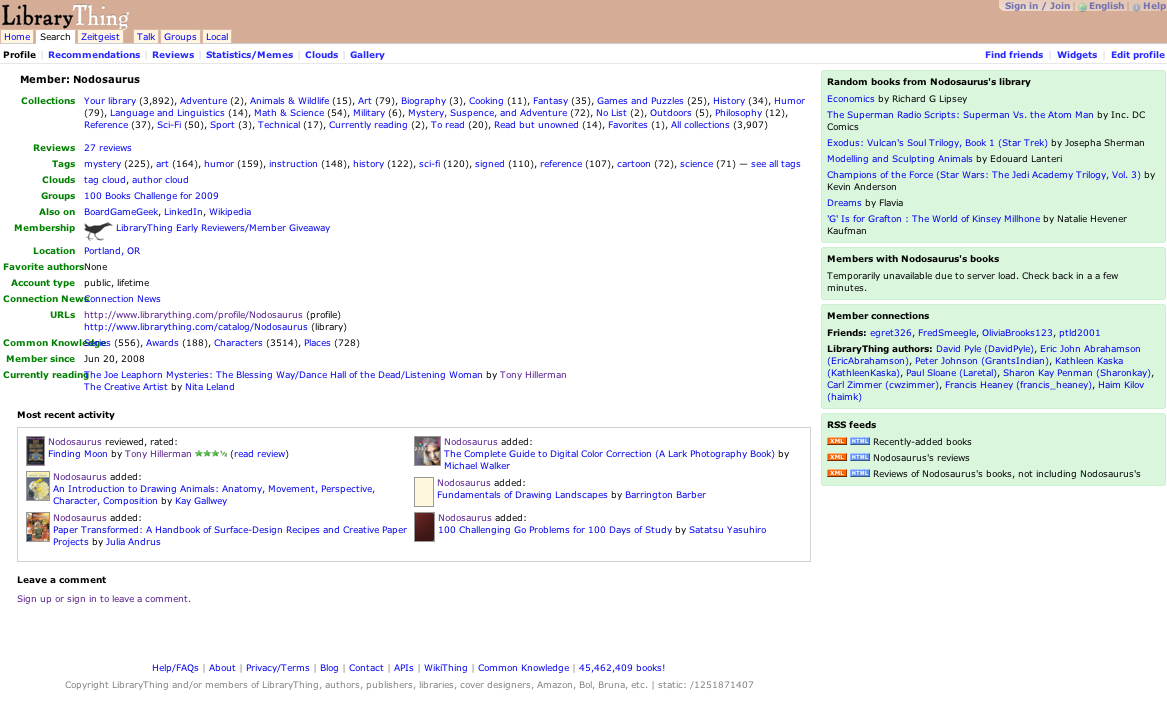Open the BoardGameGeek link

click(121, 212)
